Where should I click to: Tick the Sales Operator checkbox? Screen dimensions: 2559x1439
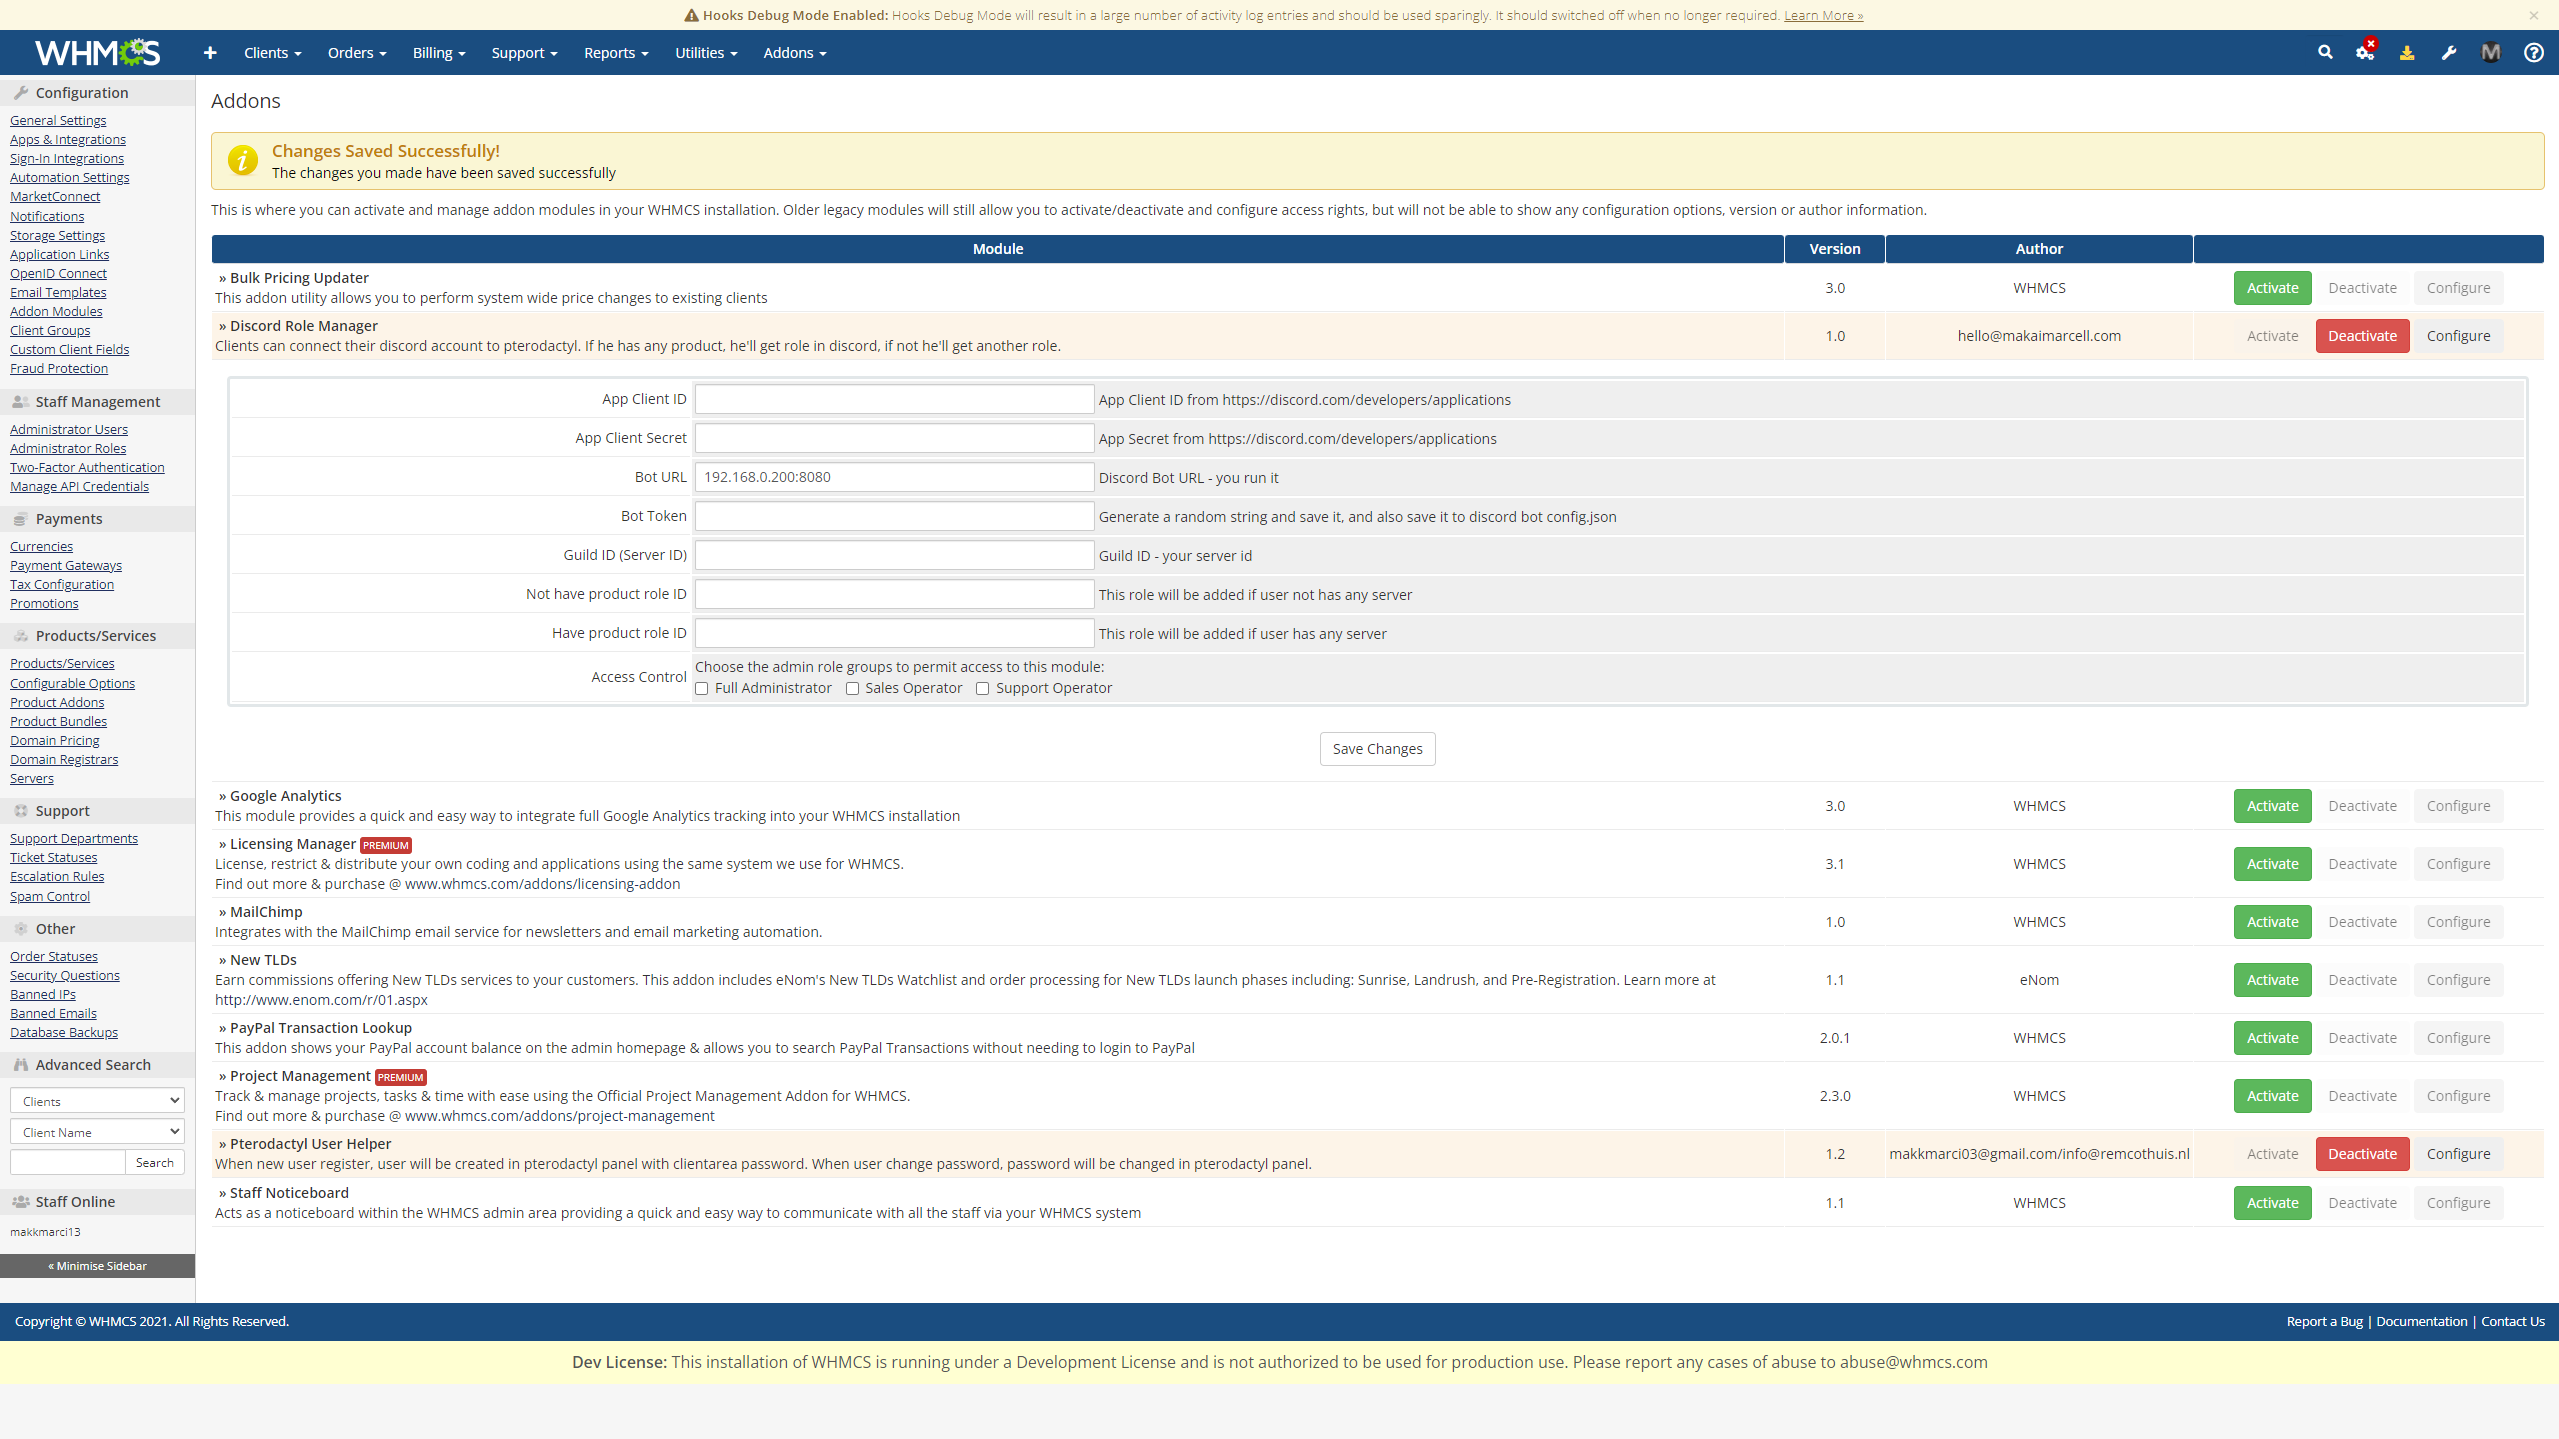852,688
